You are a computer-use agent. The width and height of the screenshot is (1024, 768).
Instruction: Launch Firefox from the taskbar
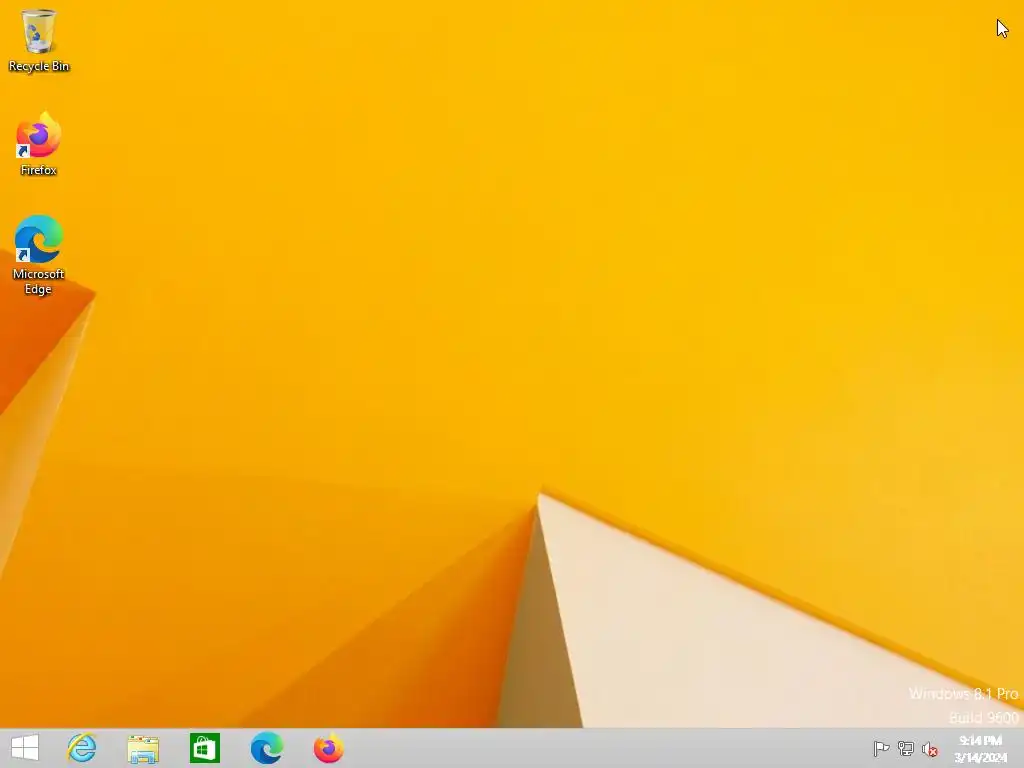(328, 748)
